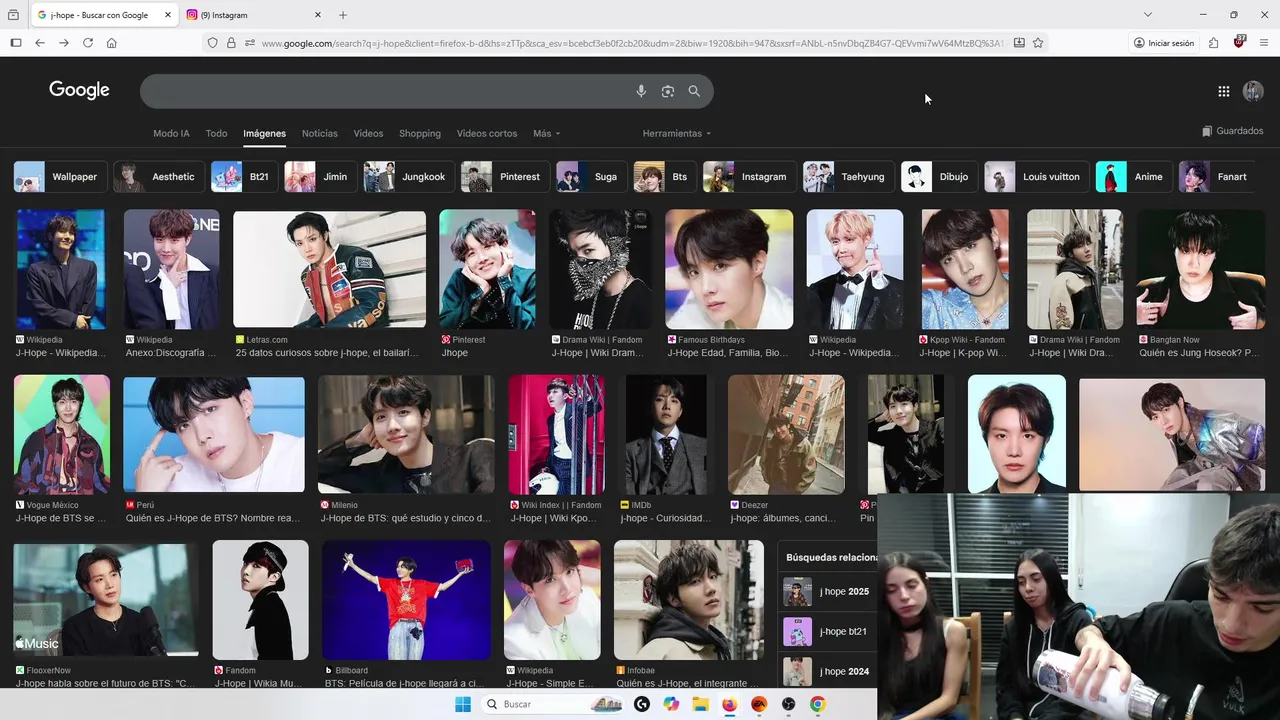The image size is (1280, 720).
Task: Select the related search j hope 2024
Action: (x=827, y=671)
